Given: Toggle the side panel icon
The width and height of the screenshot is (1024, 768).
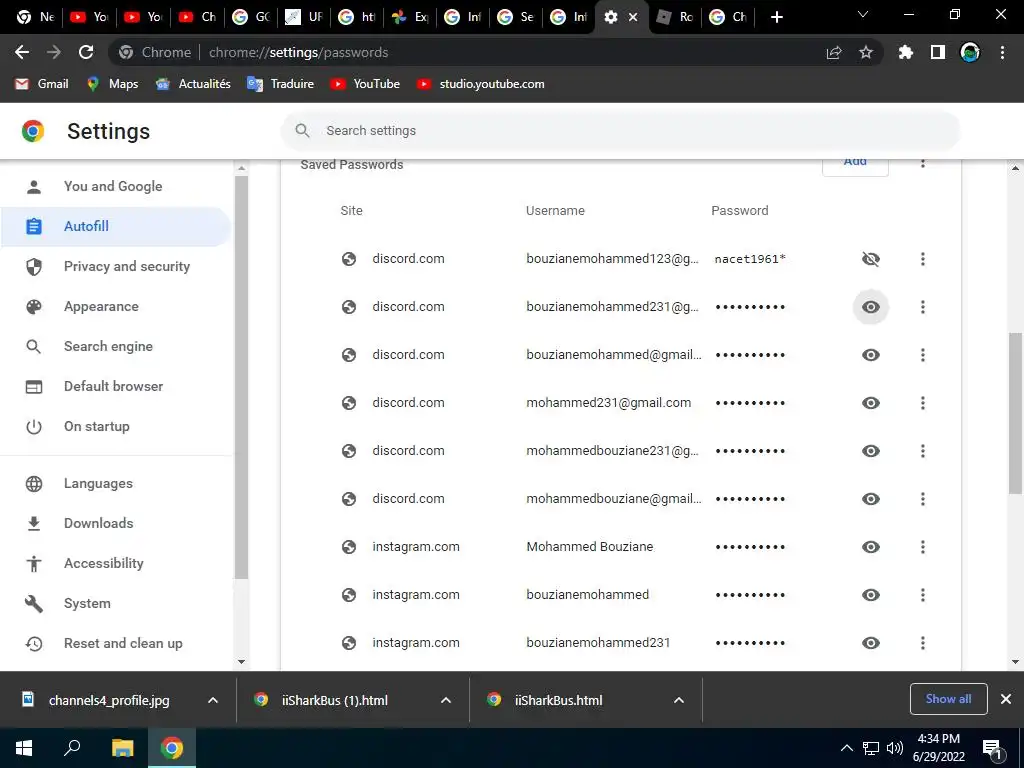Looking at the screenshot, I should coord(938,52).
